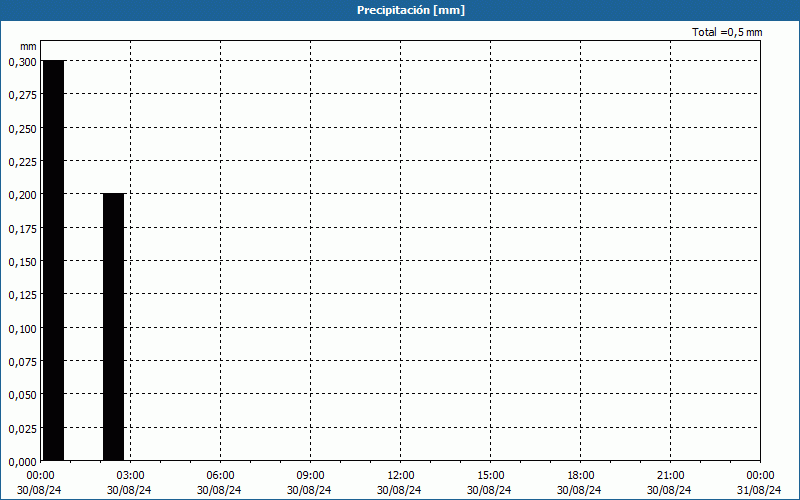Click the y-axis value 0,050
Viewport: 800px width, 500px height.
click(x=22, y=395)
